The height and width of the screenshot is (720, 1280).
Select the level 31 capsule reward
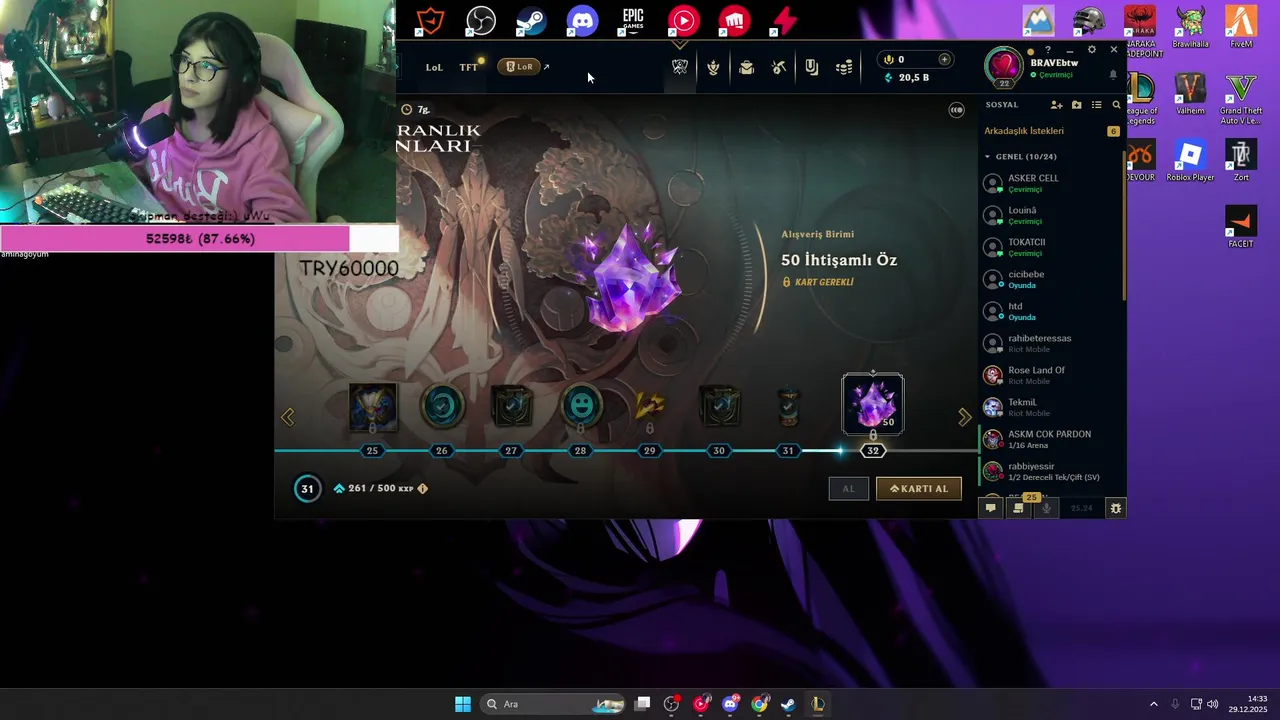point(788,407)
